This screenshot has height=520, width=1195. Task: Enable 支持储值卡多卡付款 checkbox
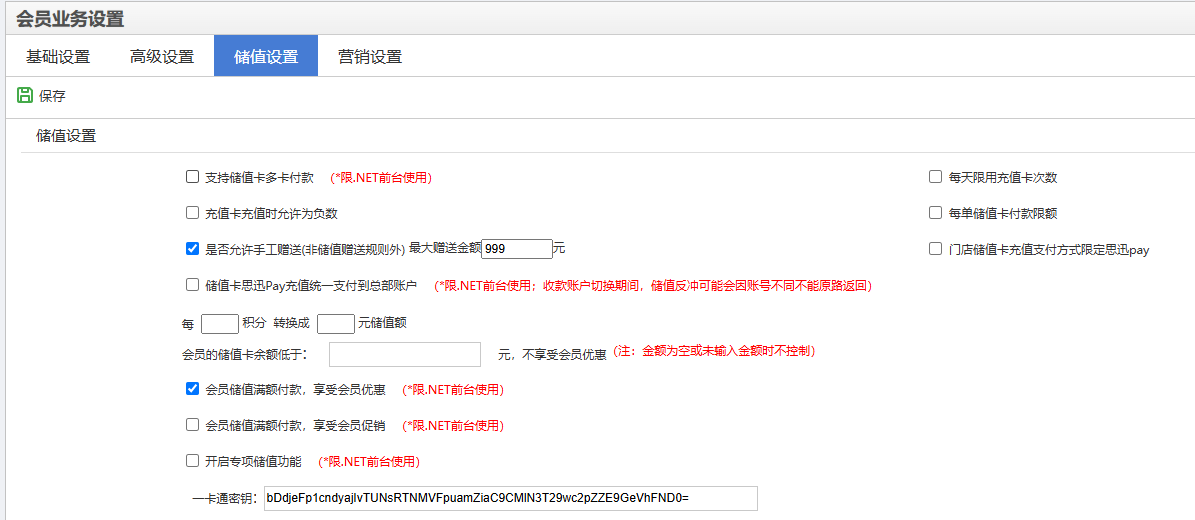click(193, 177)
